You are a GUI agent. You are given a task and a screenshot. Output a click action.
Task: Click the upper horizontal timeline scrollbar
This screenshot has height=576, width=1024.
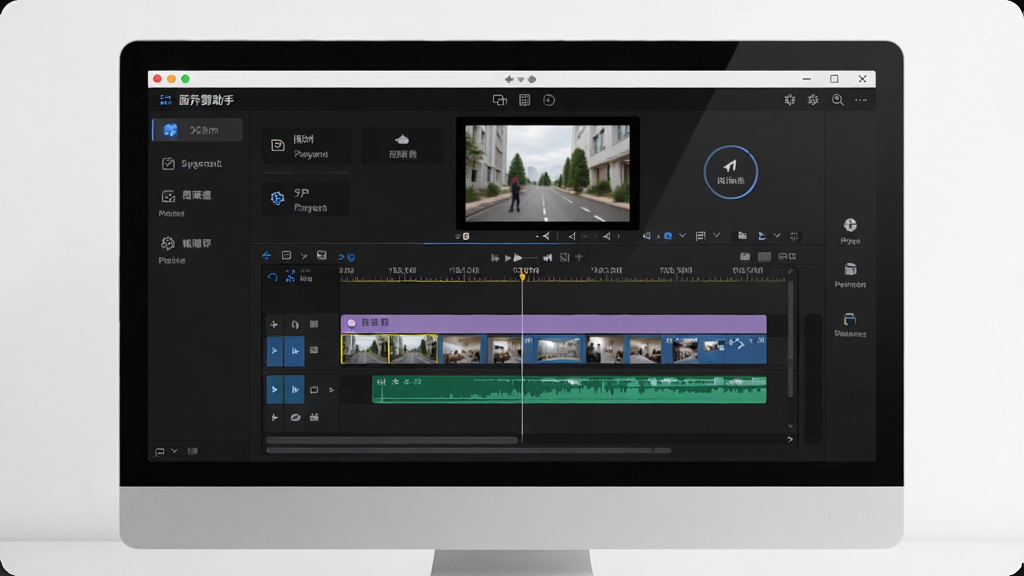pos(392,440)
